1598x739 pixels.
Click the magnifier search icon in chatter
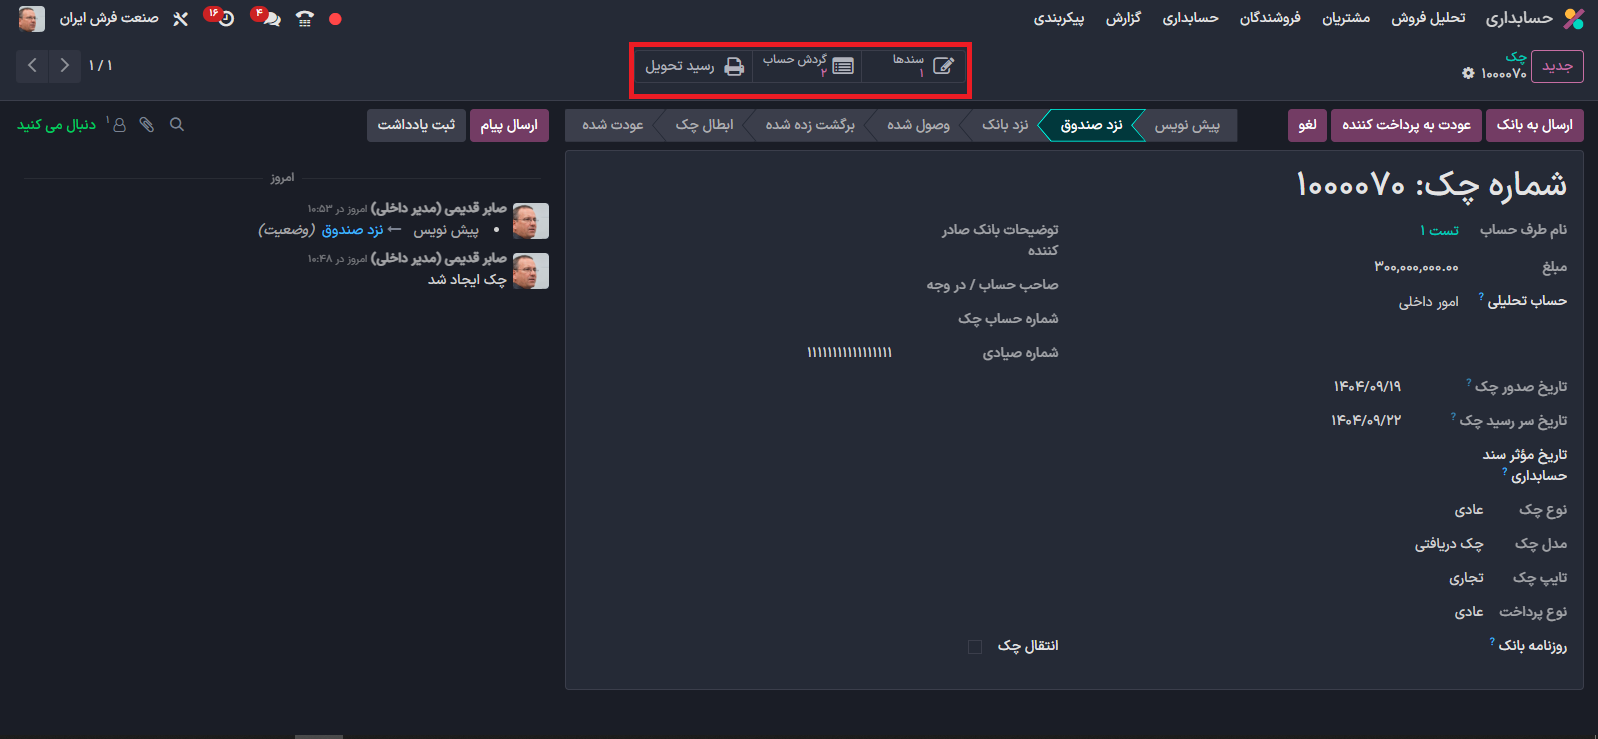click(x=177, y=125)
